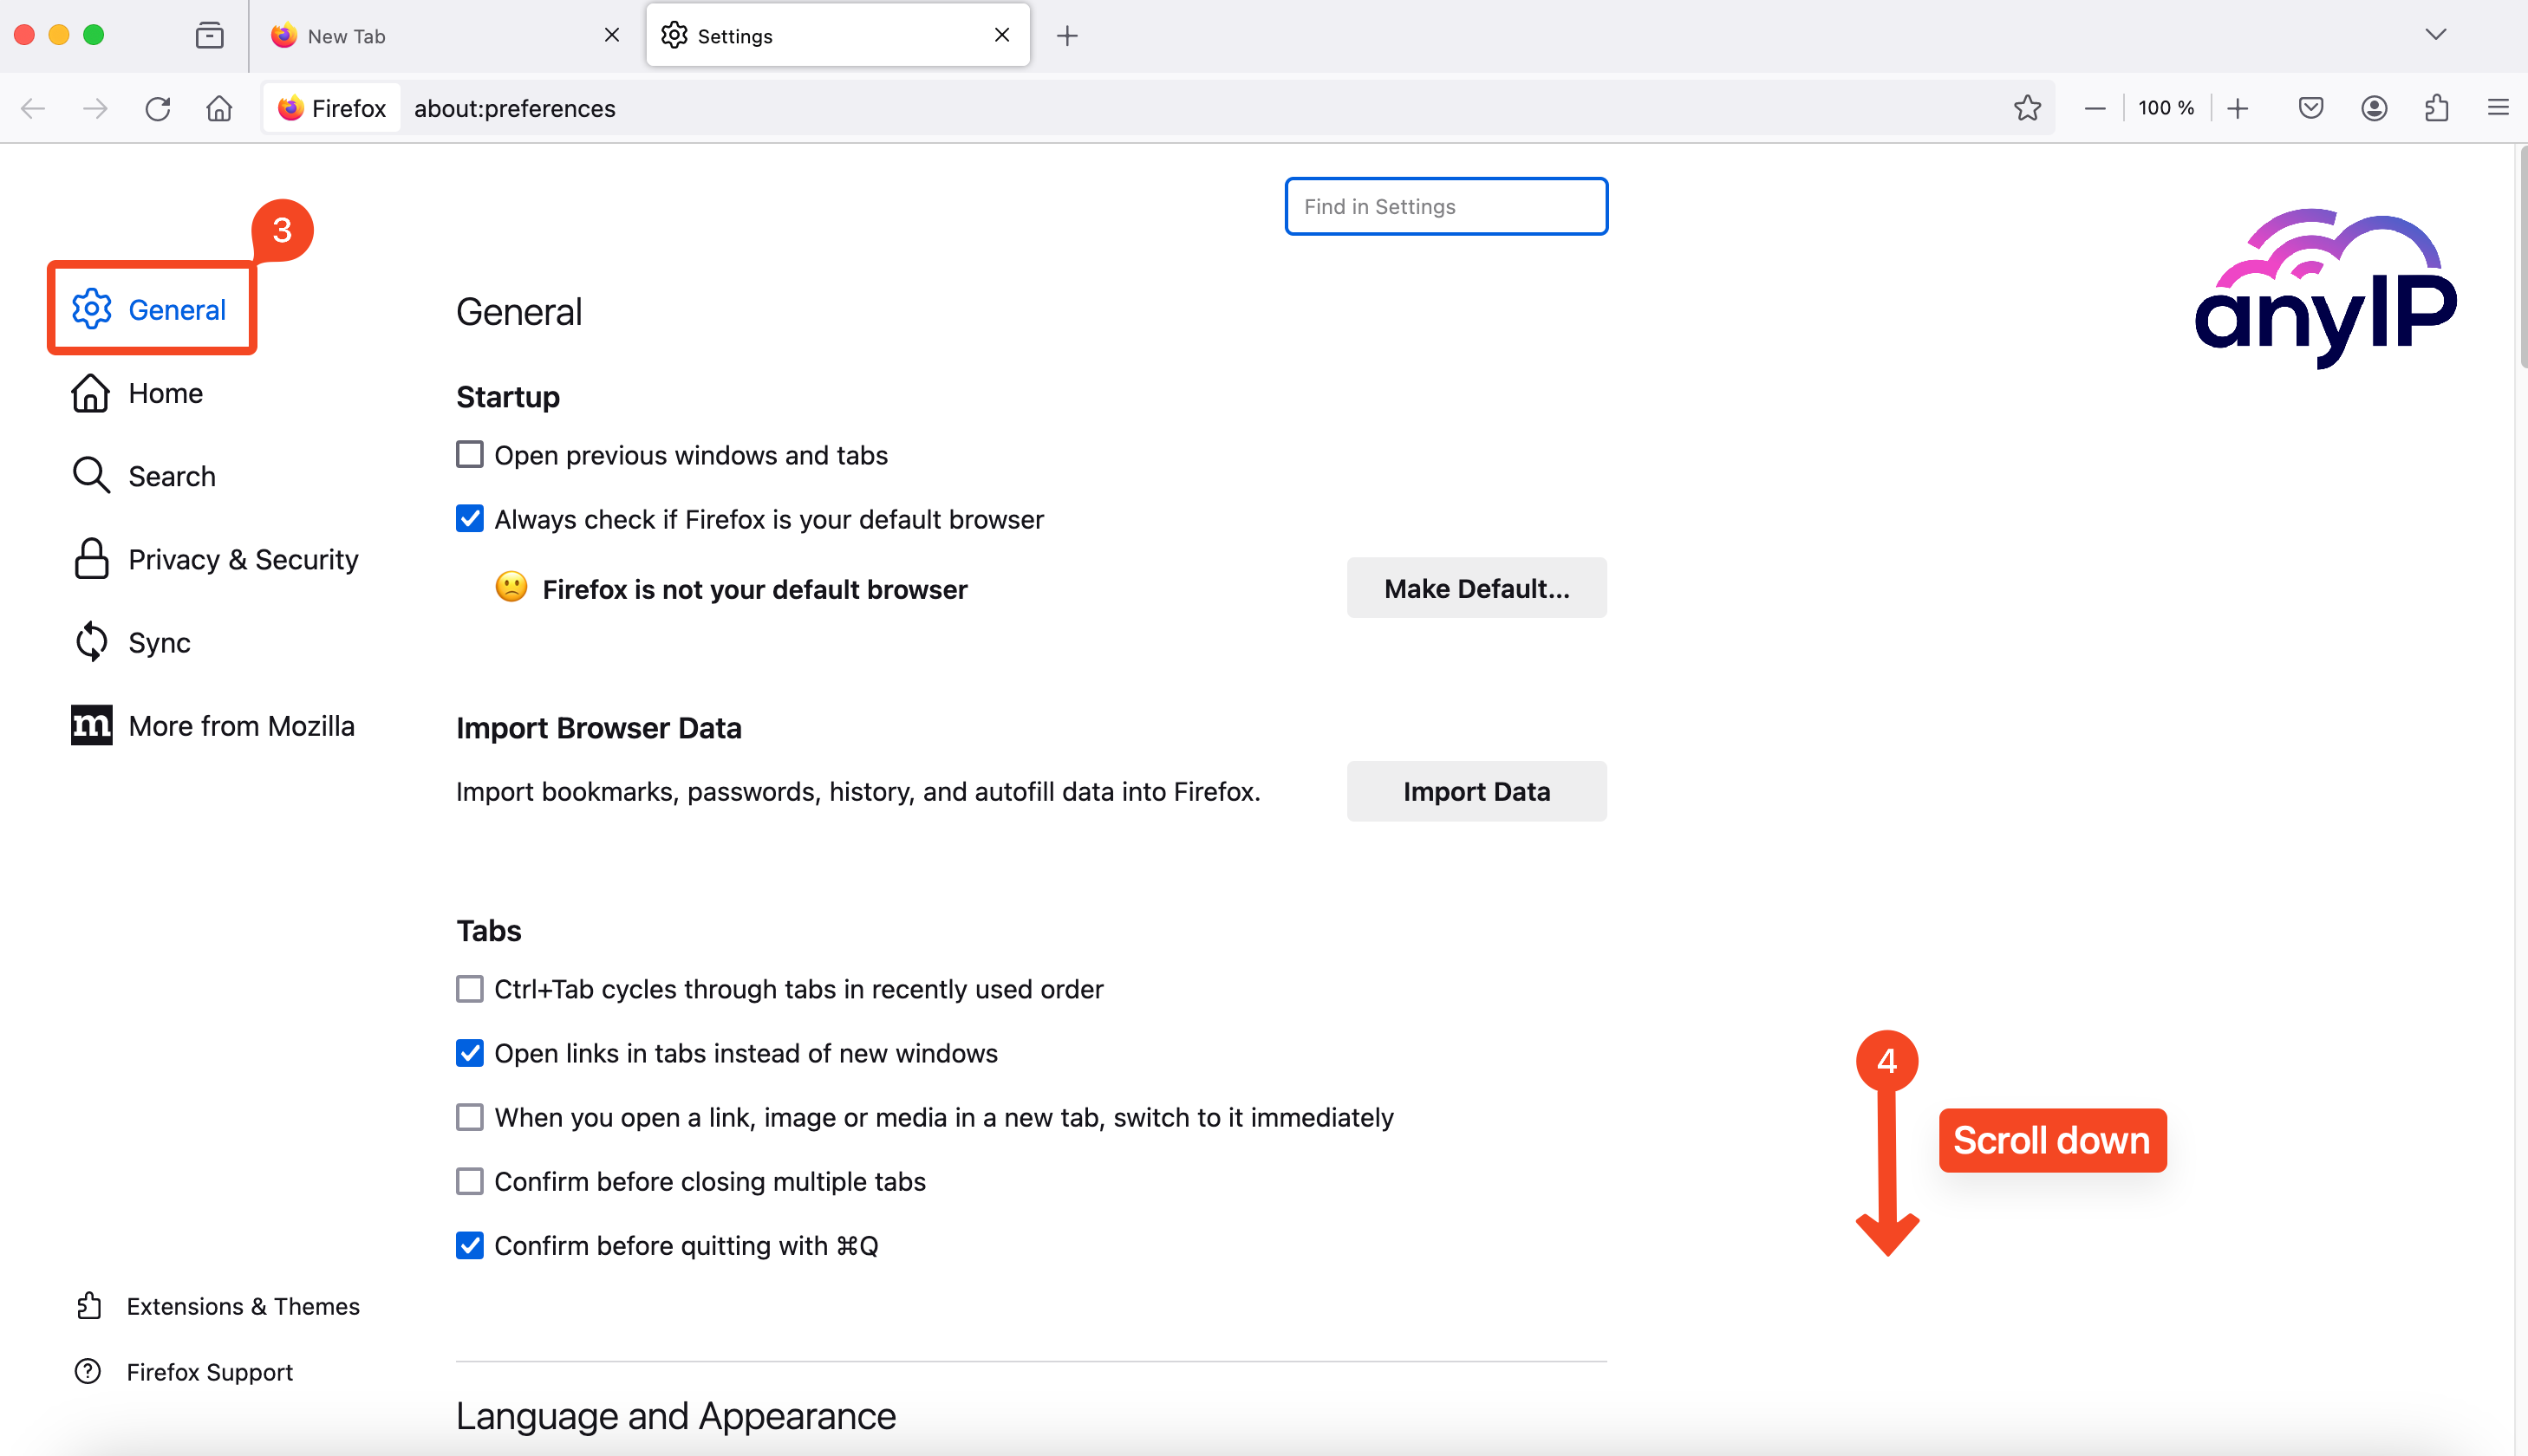Click the Import Data button
Image resolution: width=2528 pixels, height=1456 pixels.
pos(1477,790)
